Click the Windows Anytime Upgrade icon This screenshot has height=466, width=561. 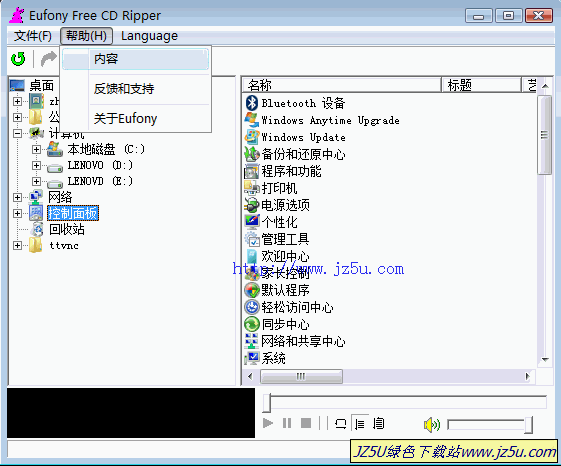[x=252, y=120]
